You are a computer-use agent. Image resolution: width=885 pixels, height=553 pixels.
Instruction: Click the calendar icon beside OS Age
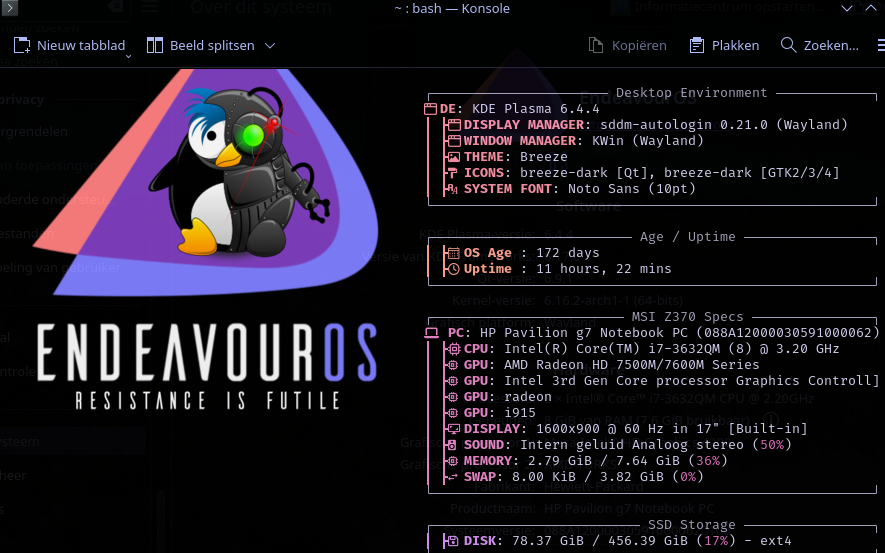(x=454, y=253)
